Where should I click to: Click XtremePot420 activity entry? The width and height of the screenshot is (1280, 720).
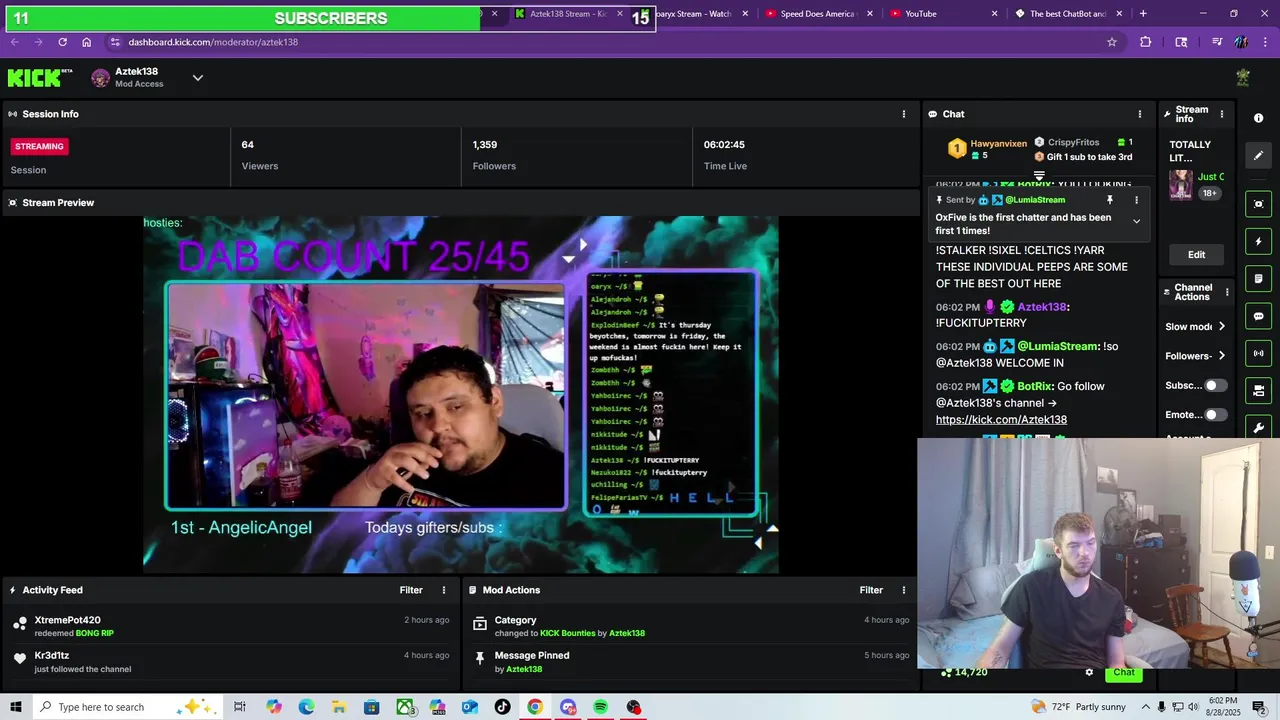(230, 626)
